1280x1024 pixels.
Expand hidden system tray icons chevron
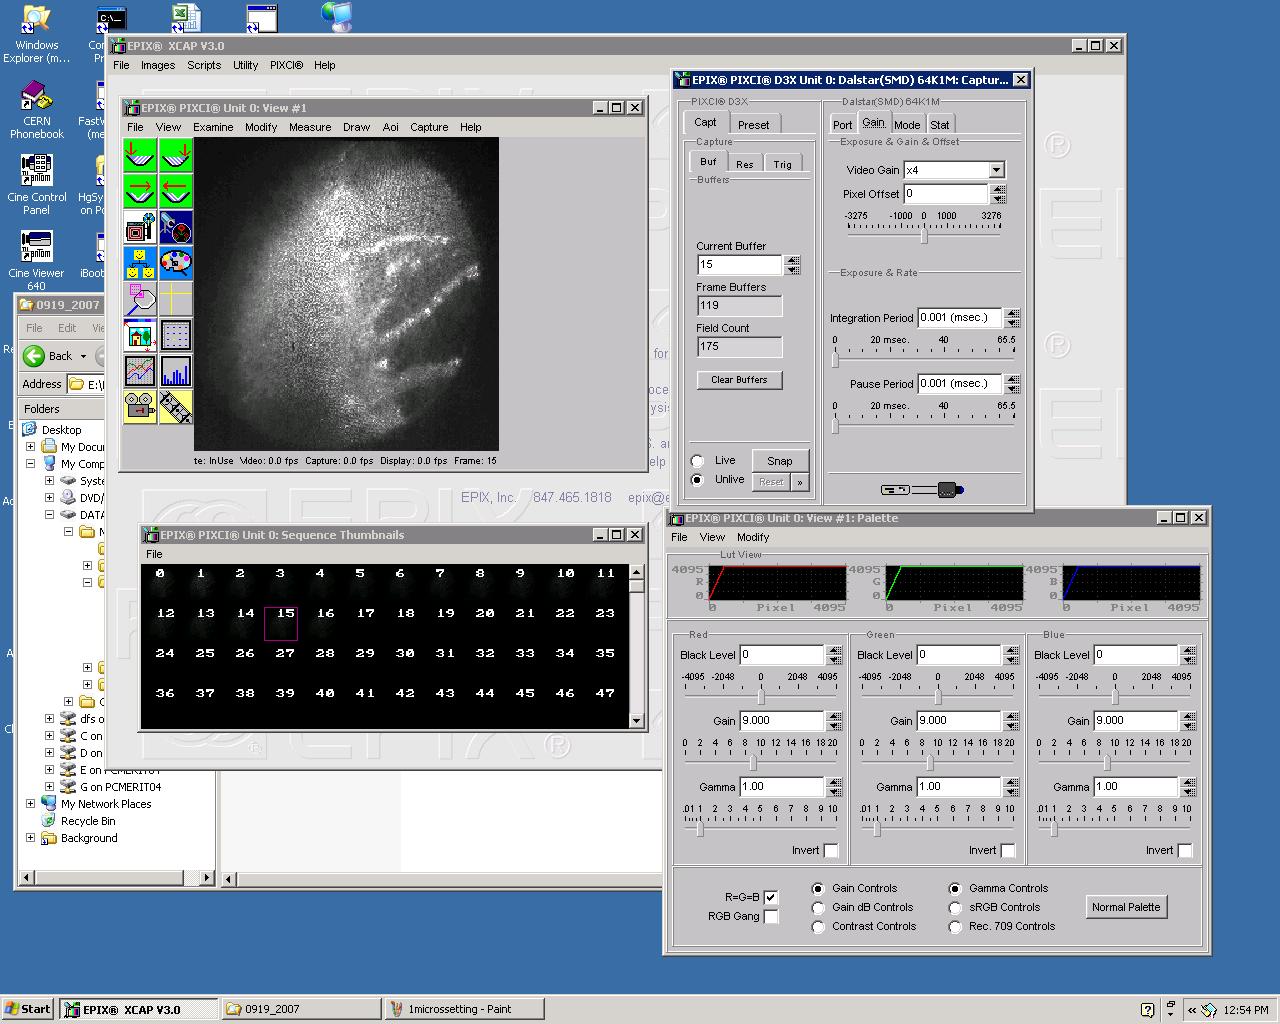tap(1191, 1010)
